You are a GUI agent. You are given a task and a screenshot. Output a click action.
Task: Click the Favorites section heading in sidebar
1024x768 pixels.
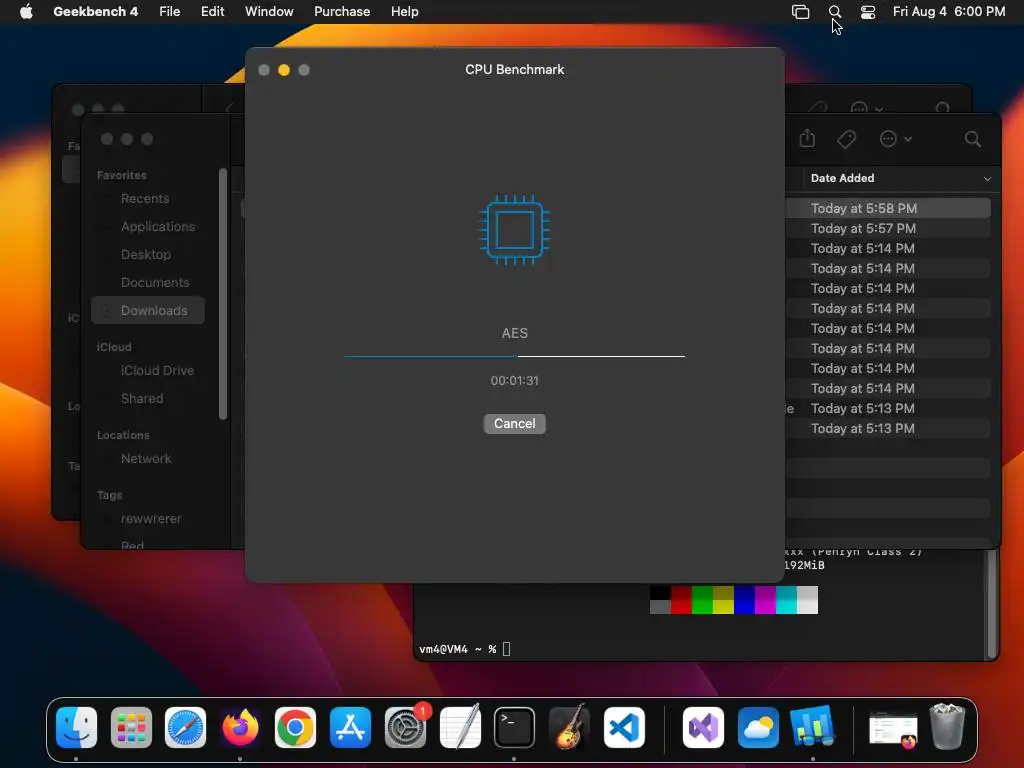(121, 175)
